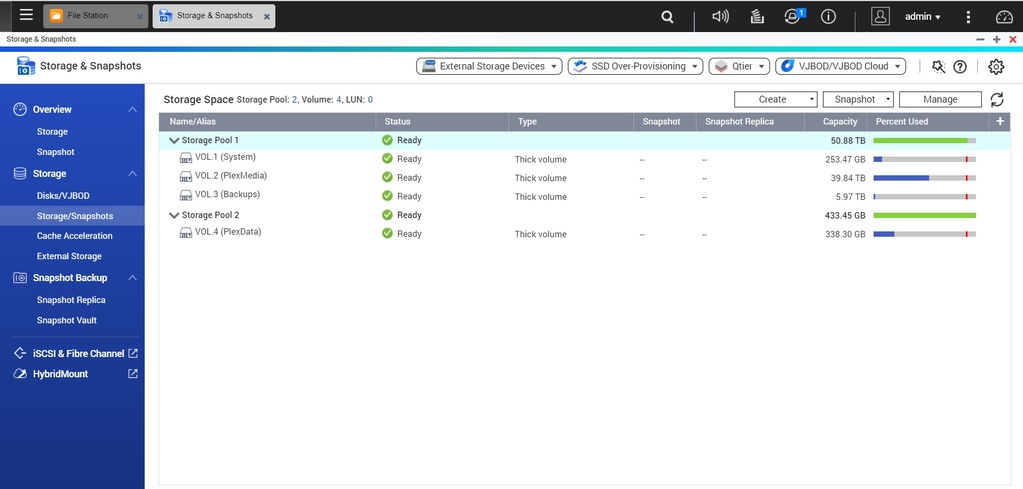Viewport: 1023px width, 489px height.
Task: Open the help question mark icon
Action: pos(960,67)
